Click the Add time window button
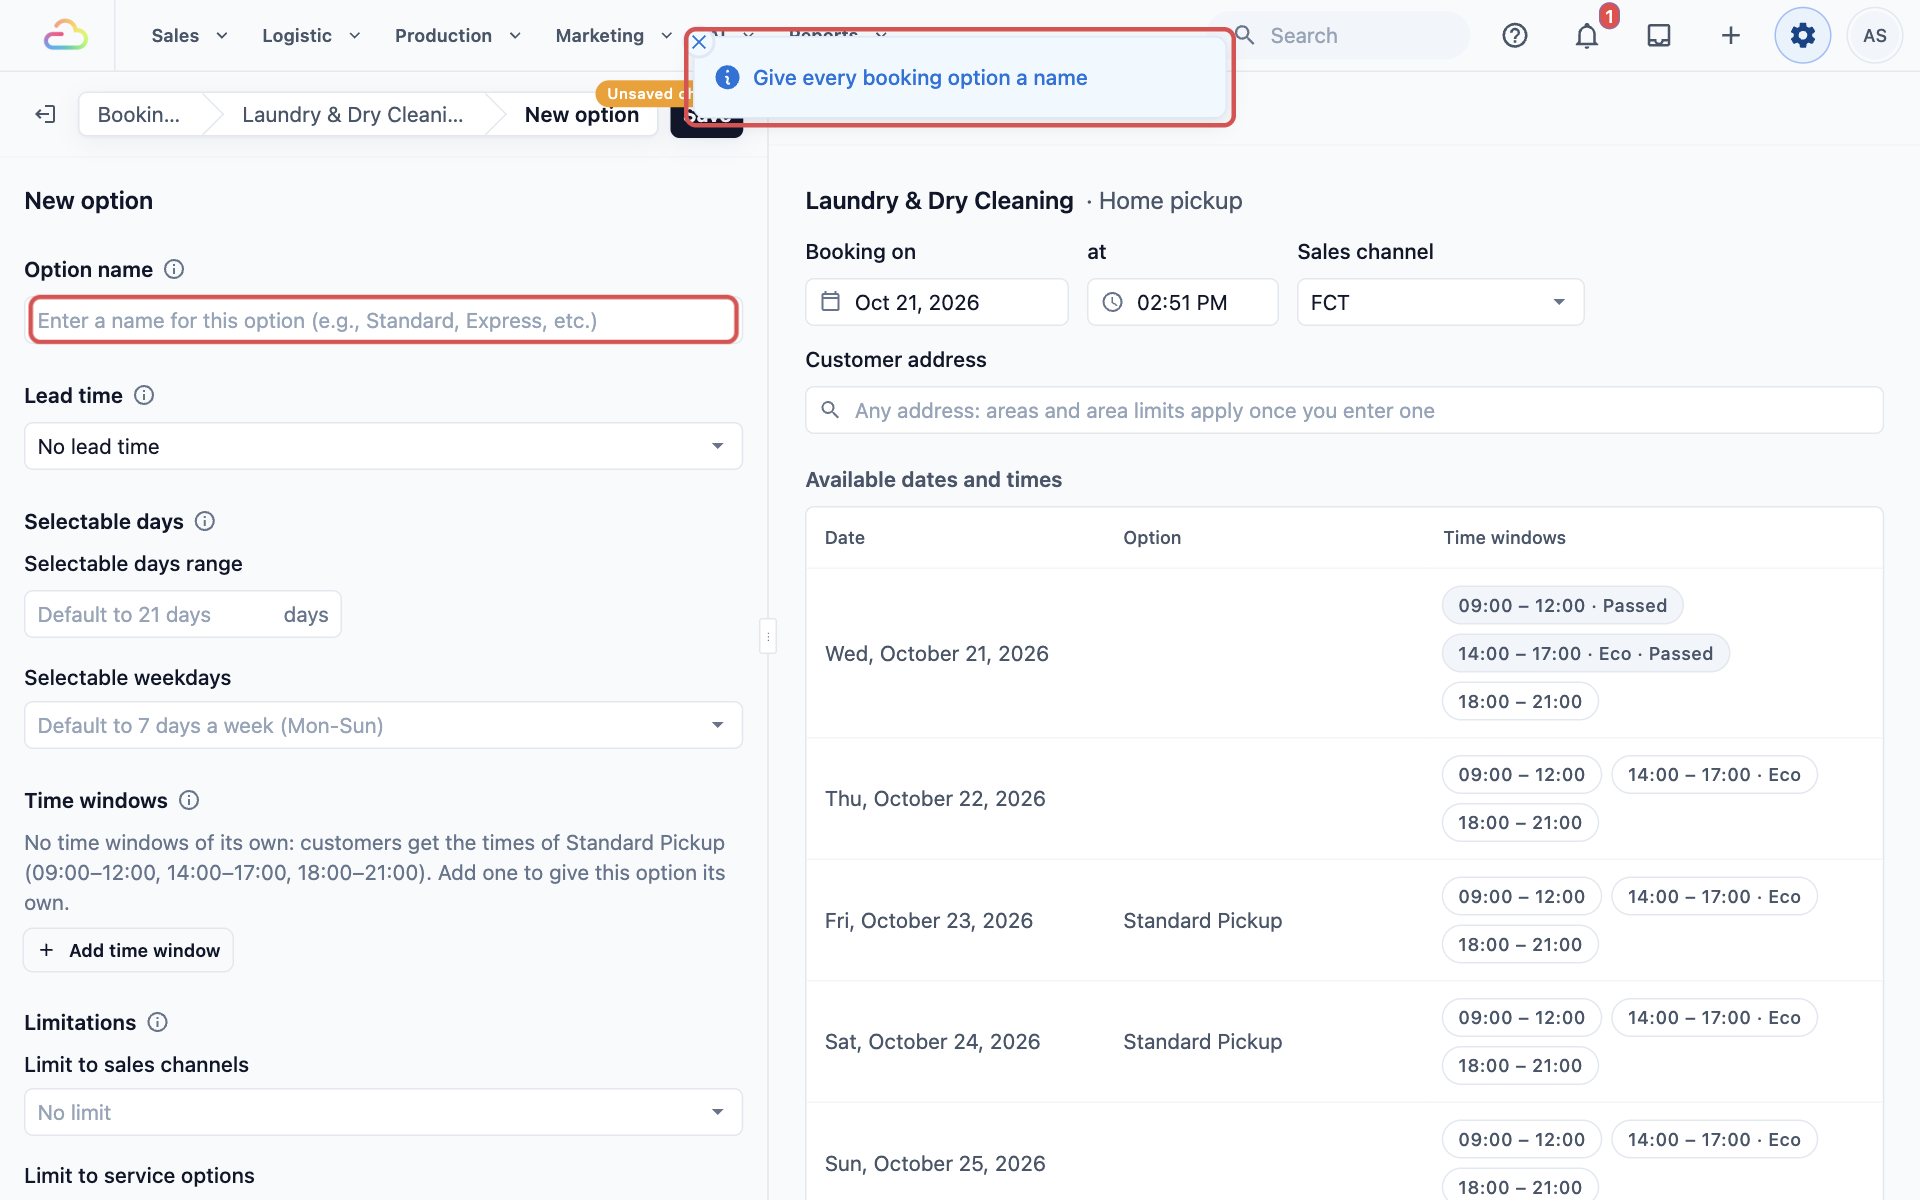1920x1200 pixels. 129,950
